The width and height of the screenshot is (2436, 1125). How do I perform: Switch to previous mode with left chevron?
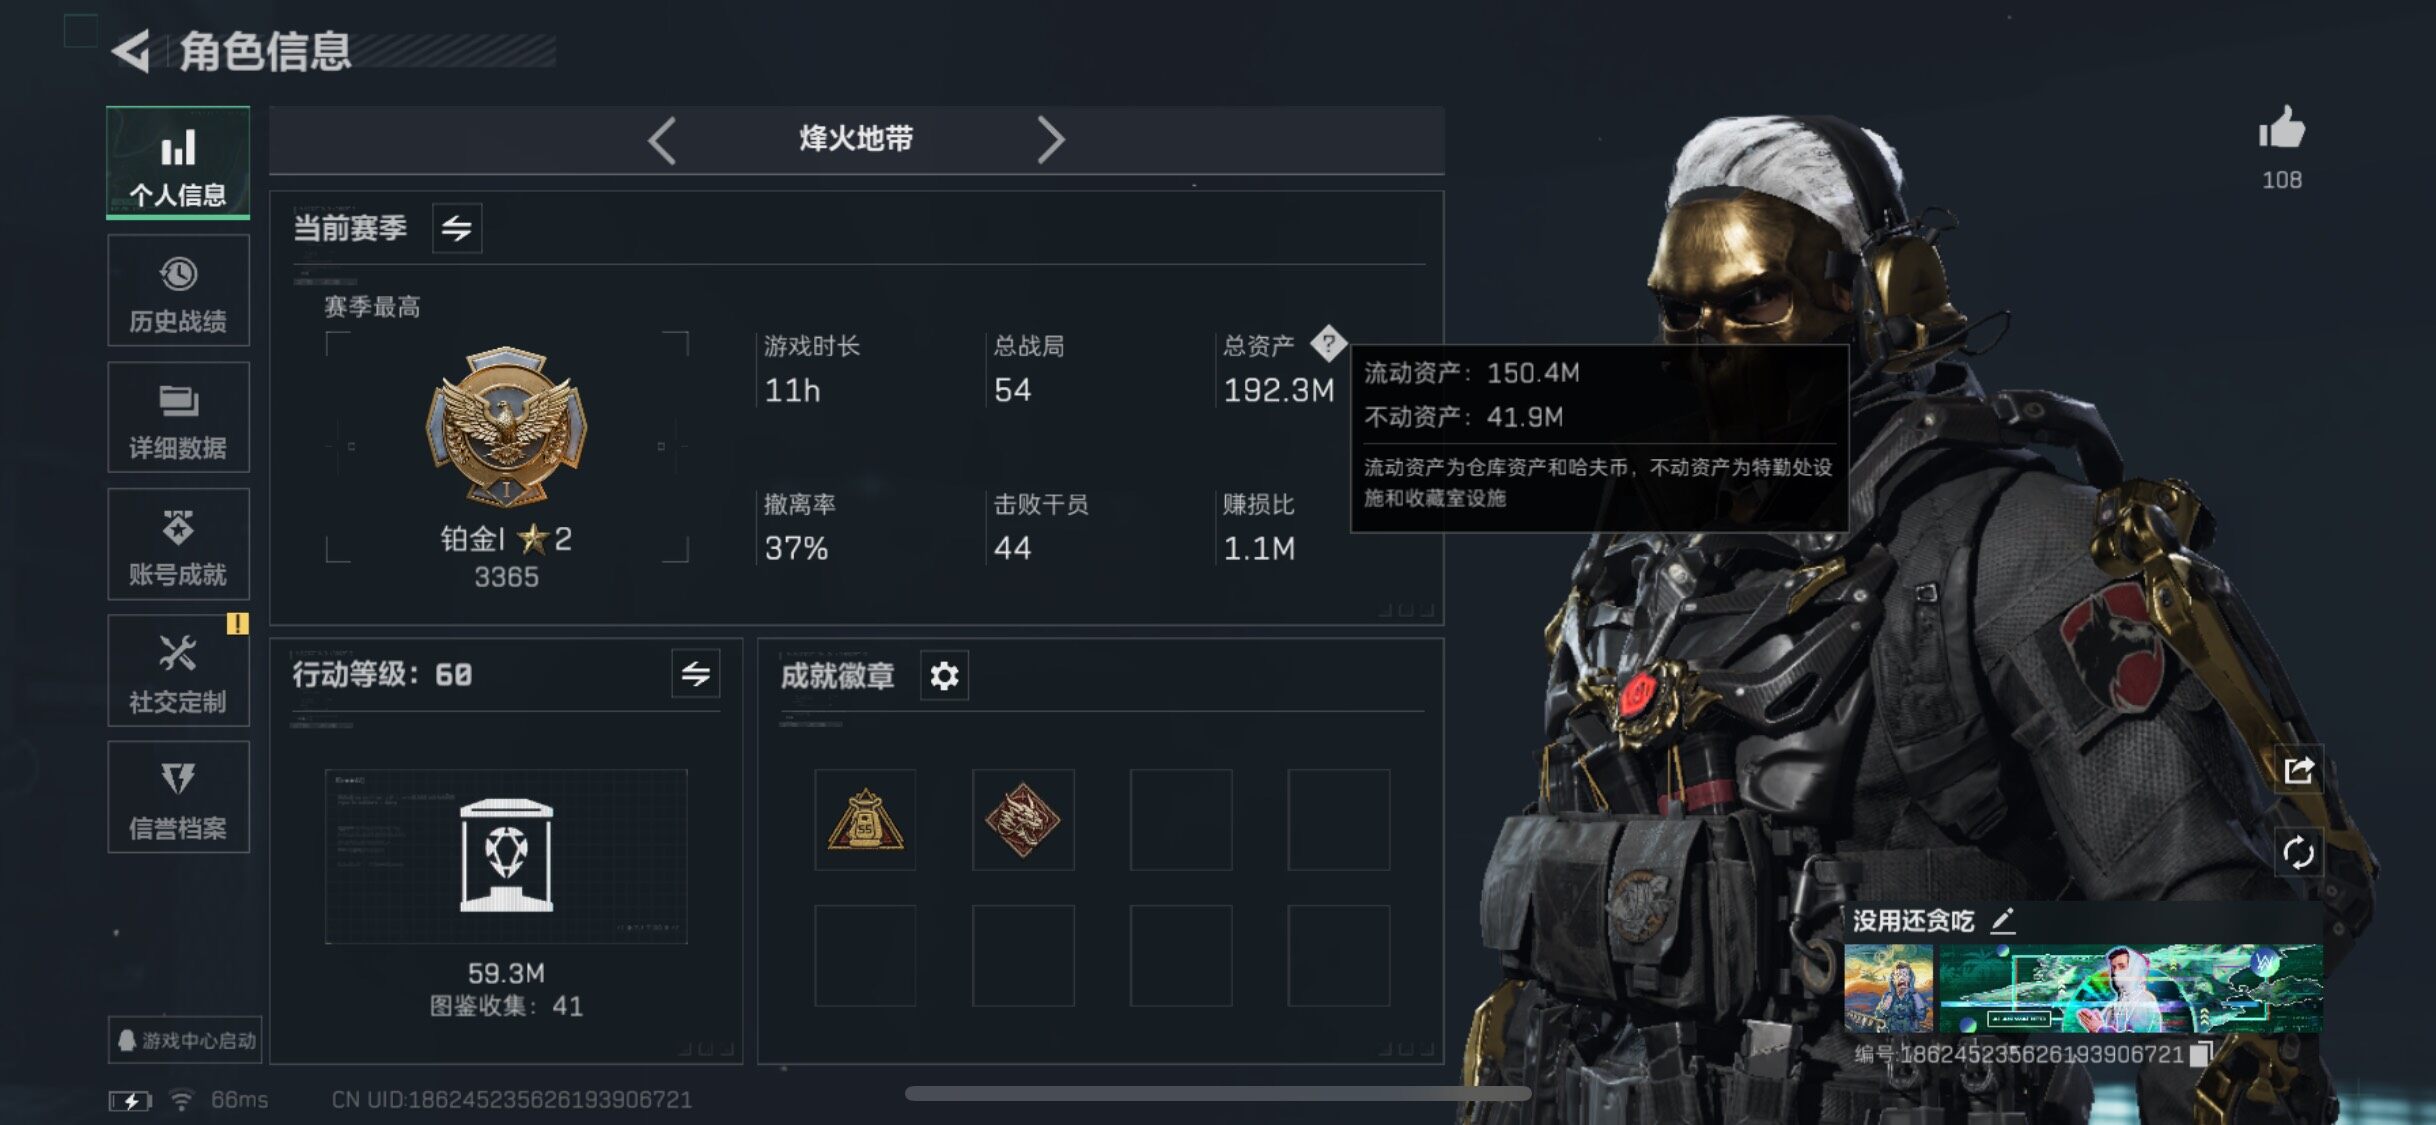click(x=662, y=140)
